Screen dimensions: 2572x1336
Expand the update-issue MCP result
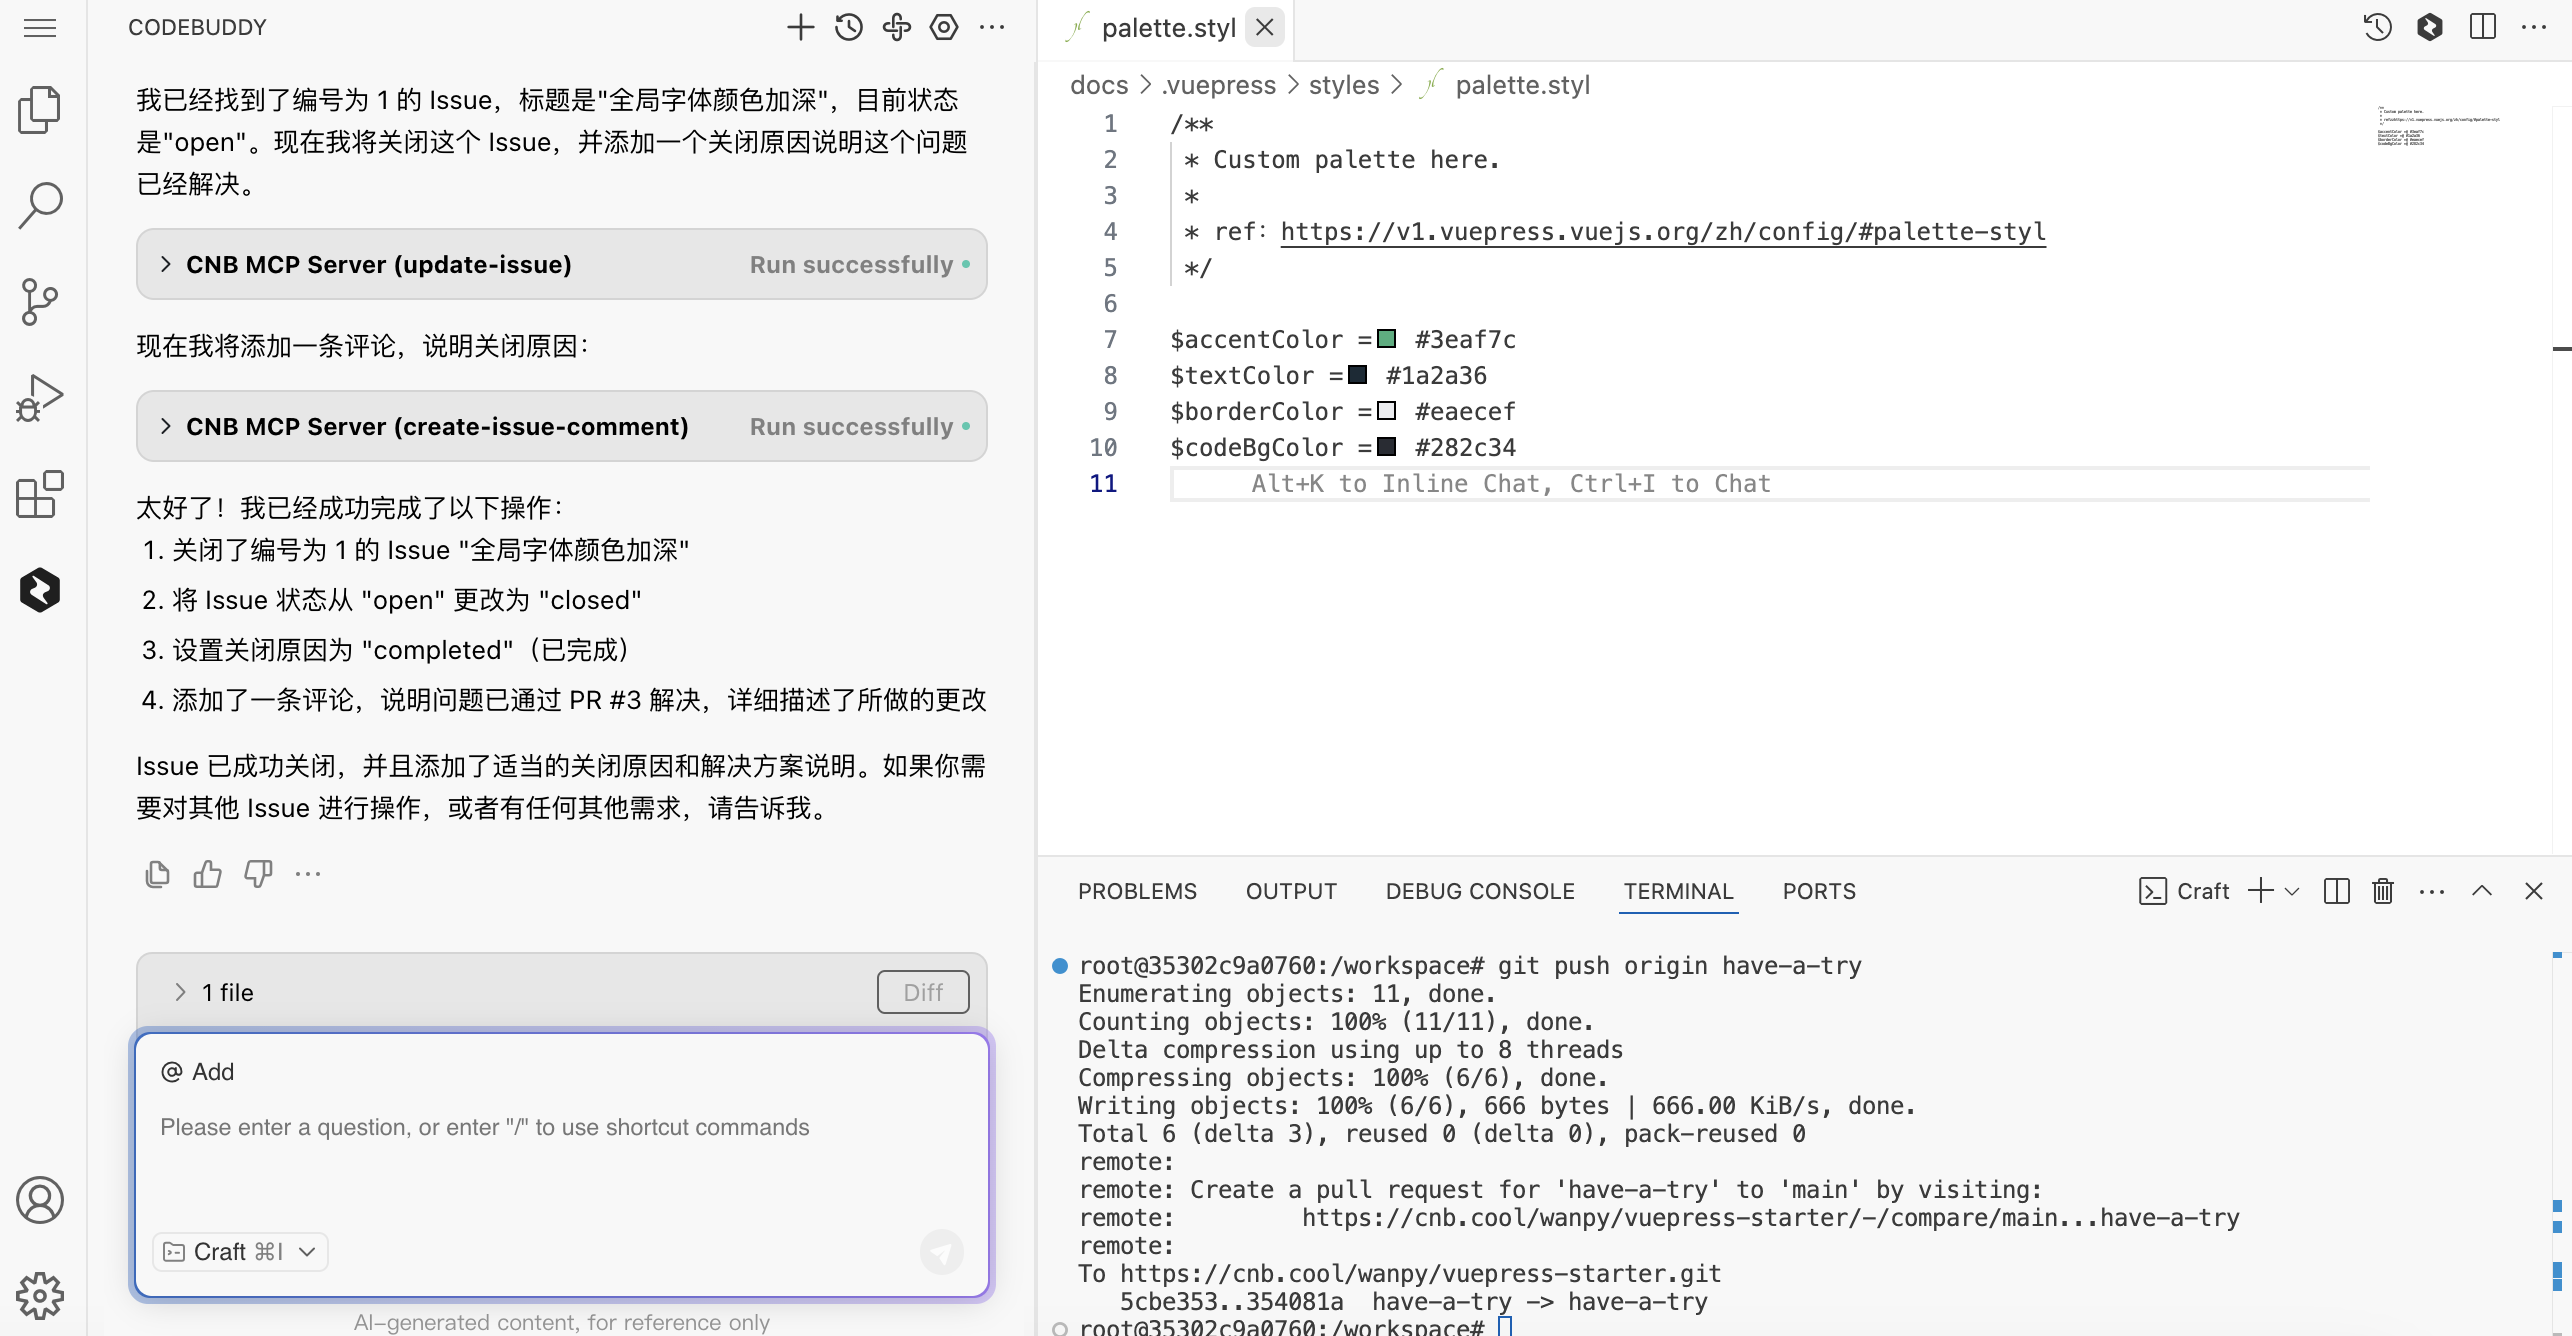pyautogui.click(x=166, y=264)
